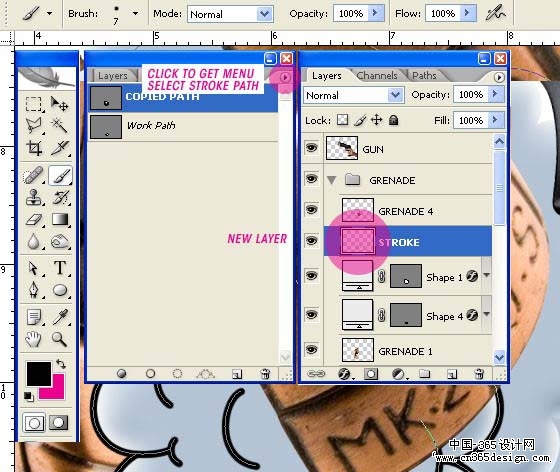Open the layer blend mode Normal dropdown
Image resolution: width=560 pixels, height=472 pixels.
354,95
